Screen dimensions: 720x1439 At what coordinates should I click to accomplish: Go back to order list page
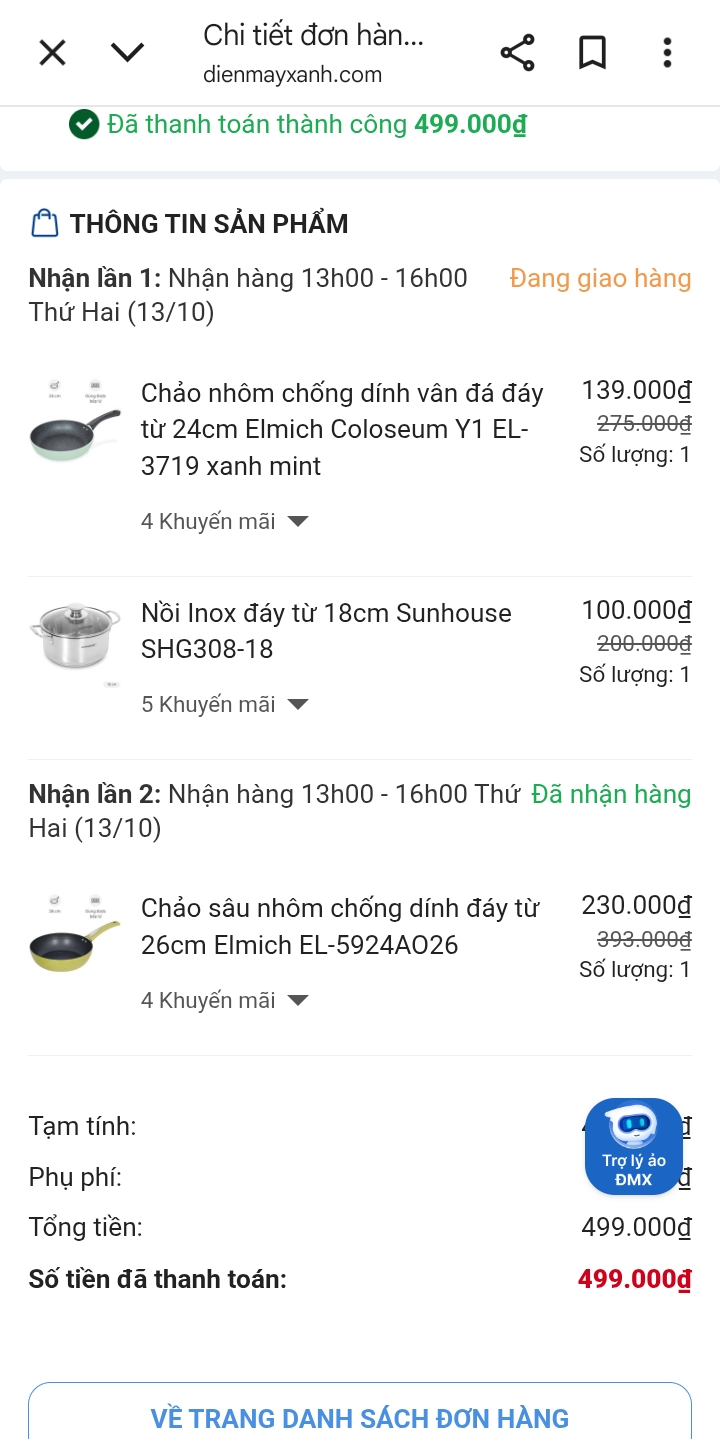(359, 1417)
